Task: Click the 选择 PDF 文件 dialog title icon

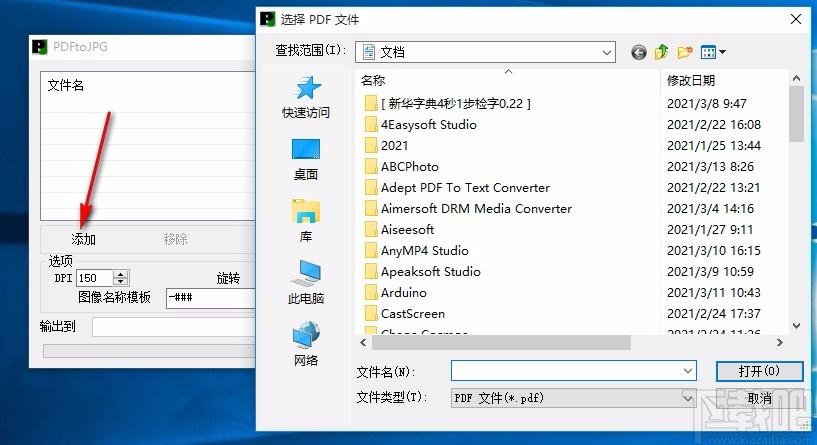Action: tap(267, 19)
